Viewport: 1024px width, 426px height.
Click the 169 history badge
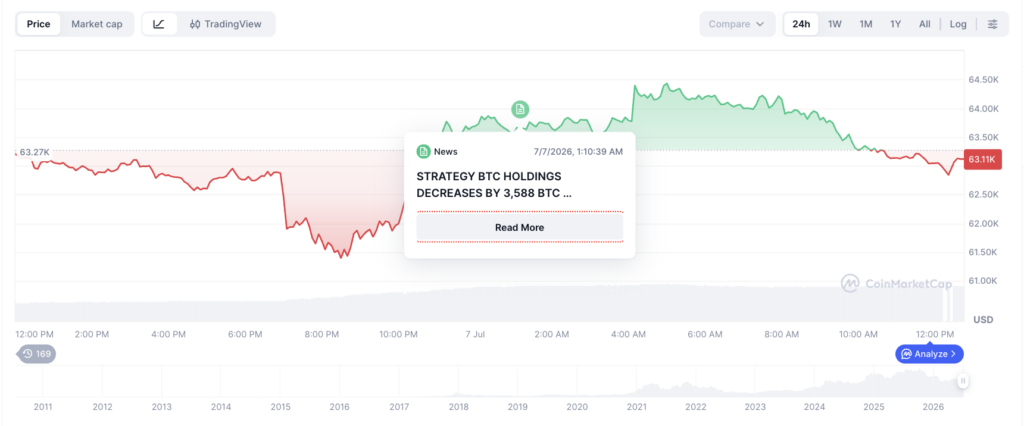tap(37, 354)
